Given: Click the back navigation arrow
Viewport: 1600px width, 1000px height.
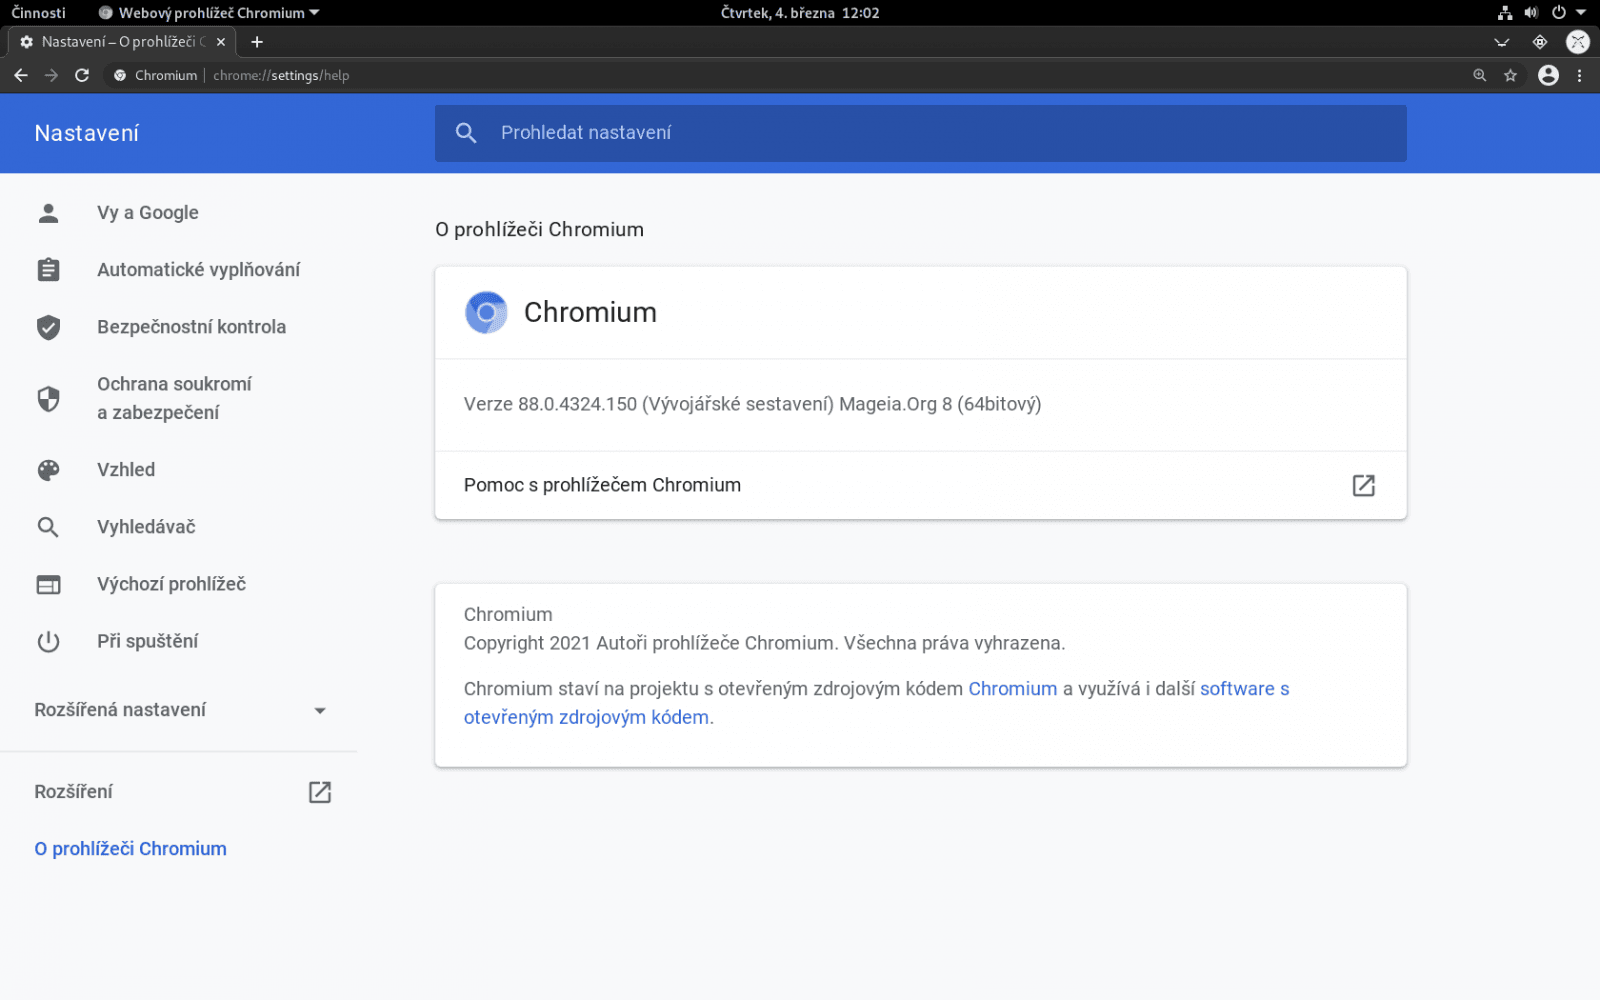Looking at the screenshot, I should pos(21,75).
